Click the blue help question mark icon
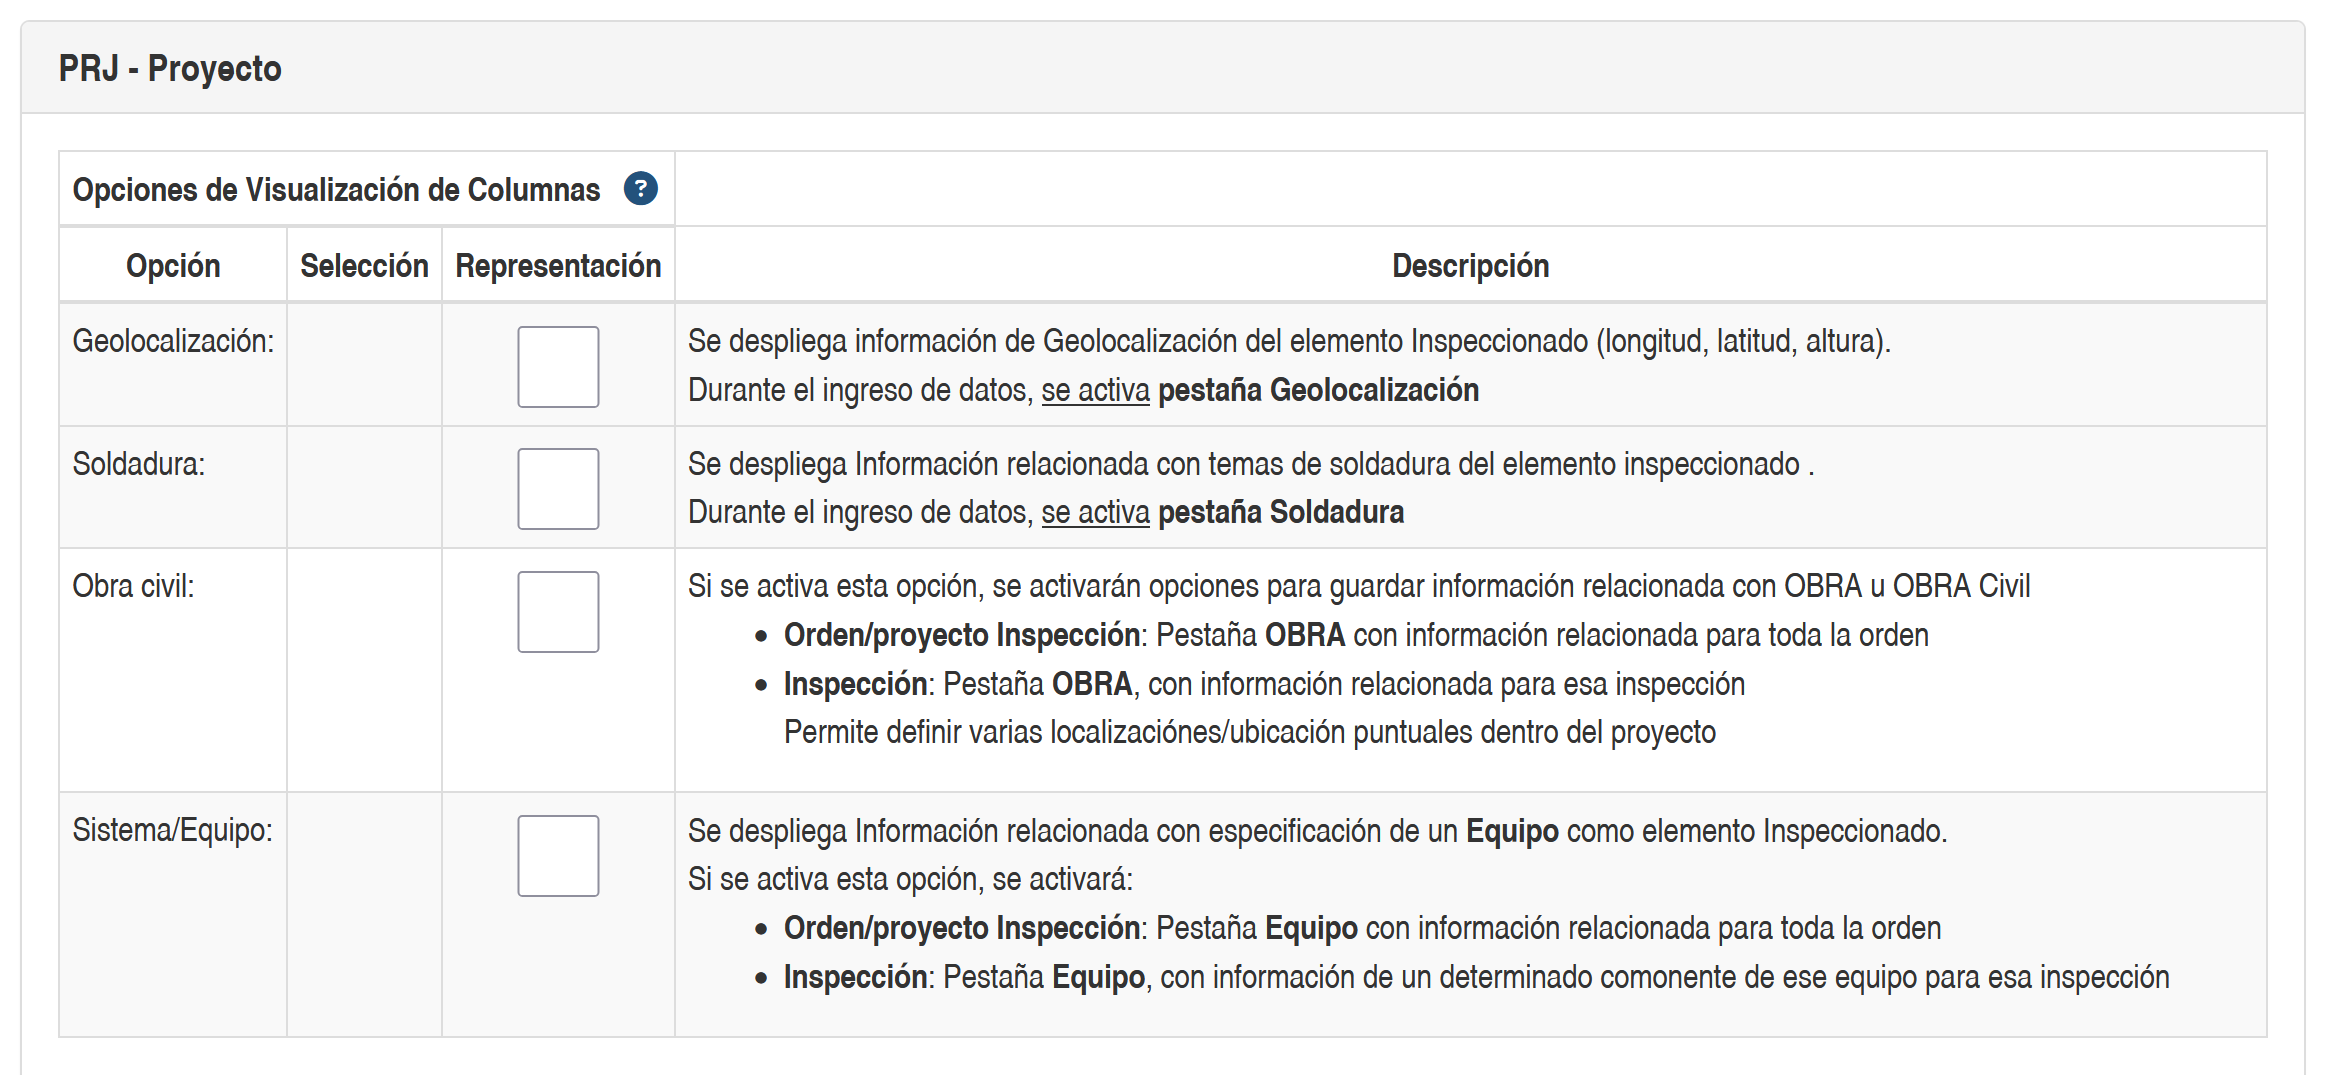Screen dimensions: 2329x1075 tap(640, 188)
